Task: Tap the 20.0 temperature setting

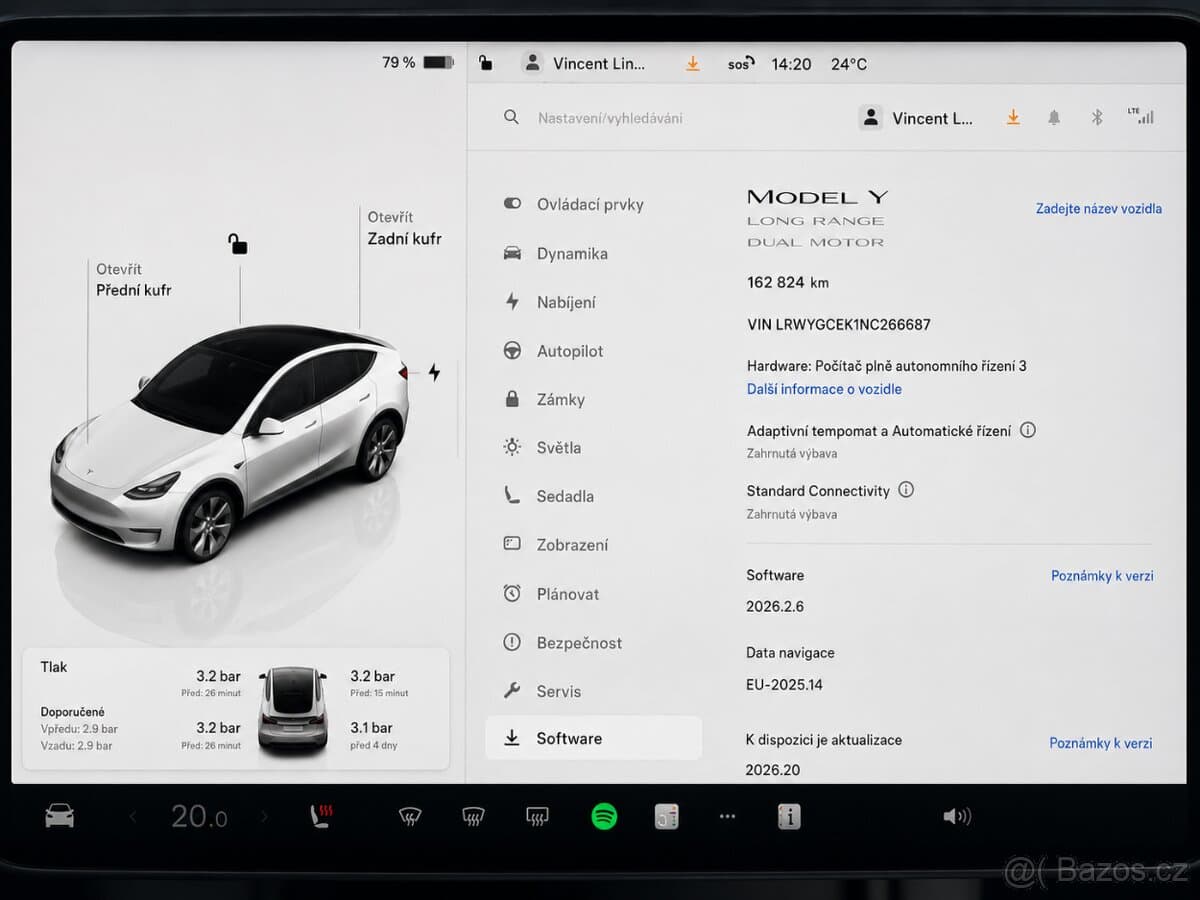Action: (x=199, y=817)
